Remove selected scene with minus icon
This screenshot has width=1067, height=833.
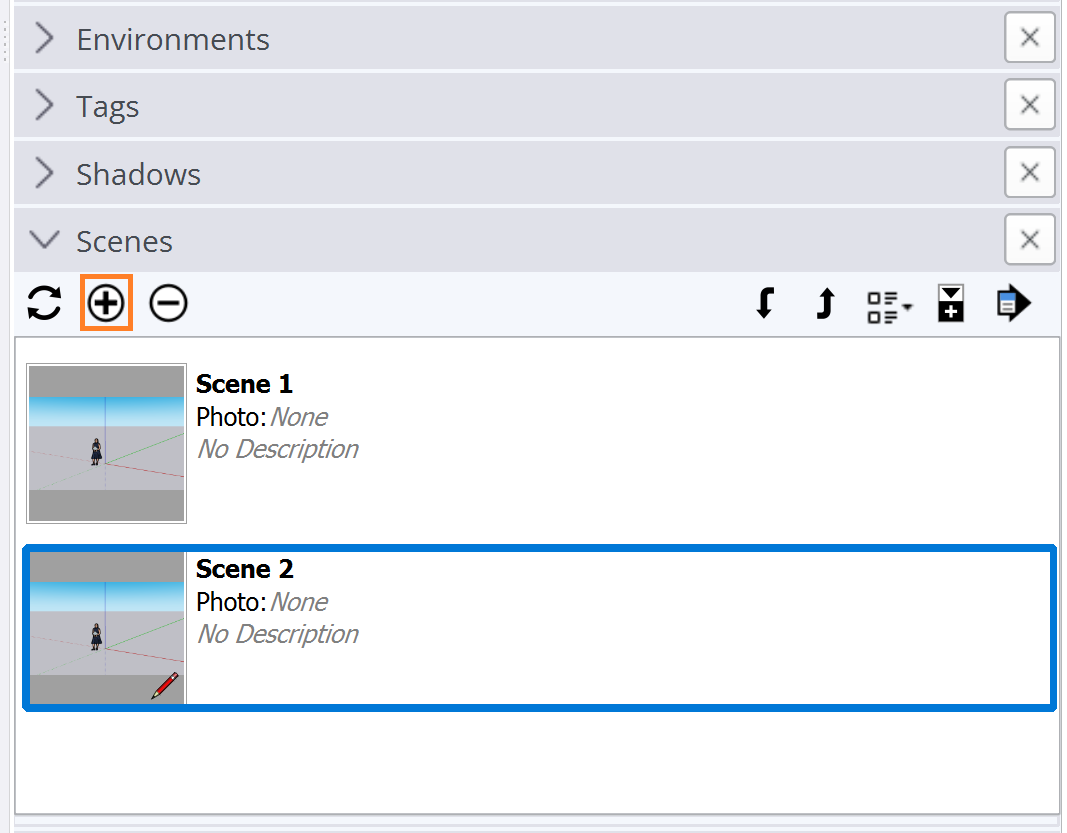tap(168, 303)
